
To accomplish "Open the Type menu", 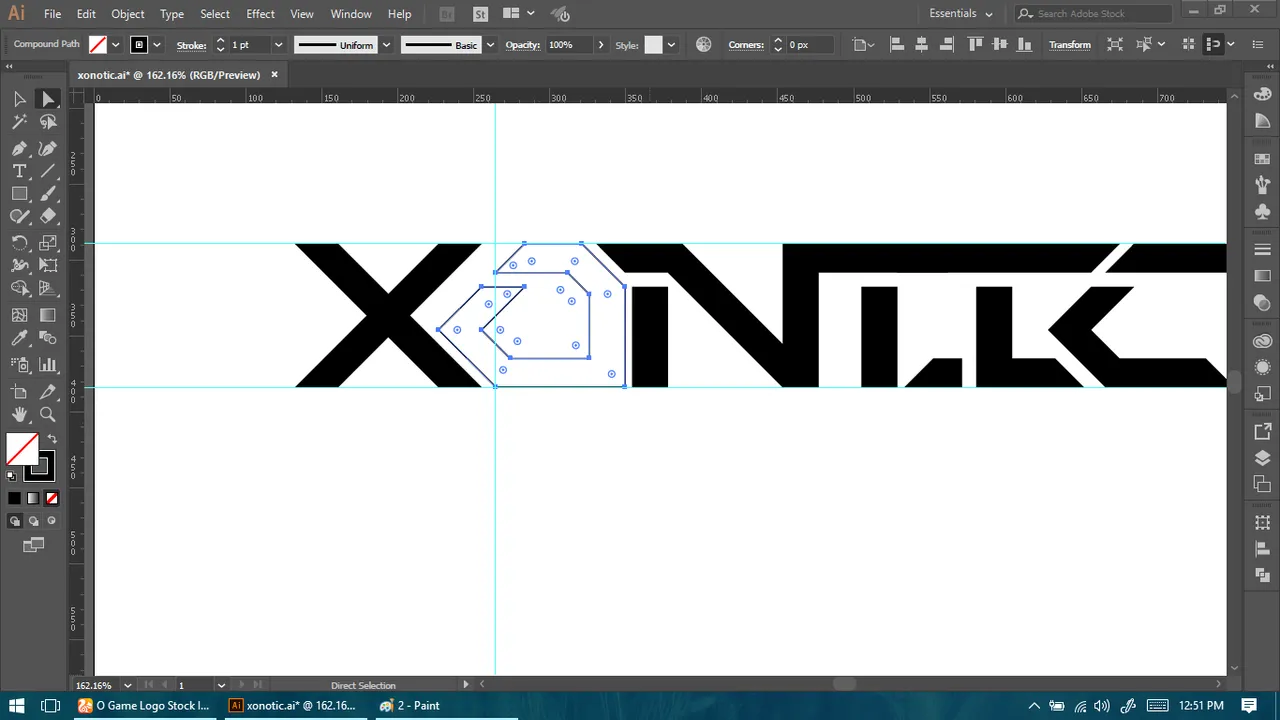I will (172, 14).
